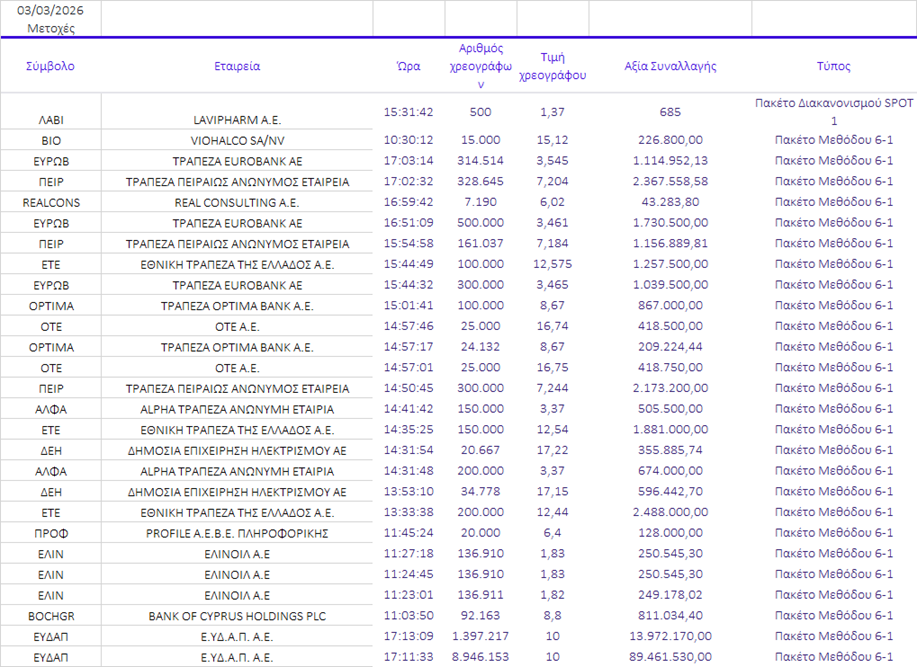Click the value 1.114.952,13

[670, 160]
